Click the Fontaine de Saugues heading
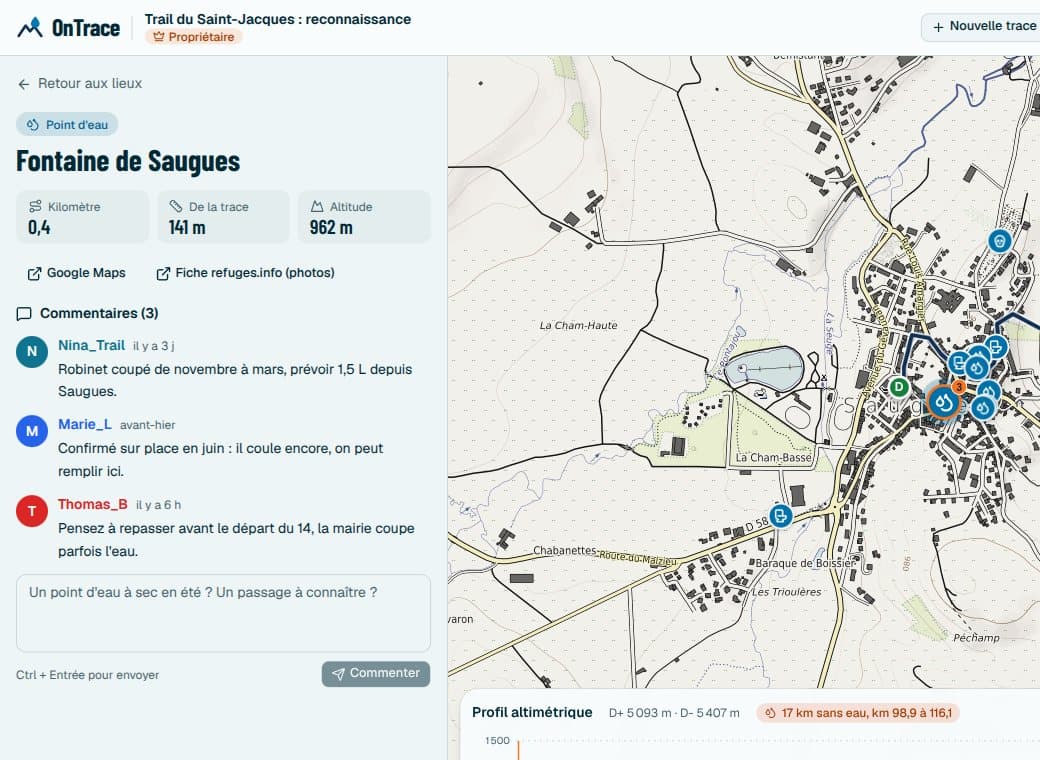1040x760 pixels. point(128,161)
